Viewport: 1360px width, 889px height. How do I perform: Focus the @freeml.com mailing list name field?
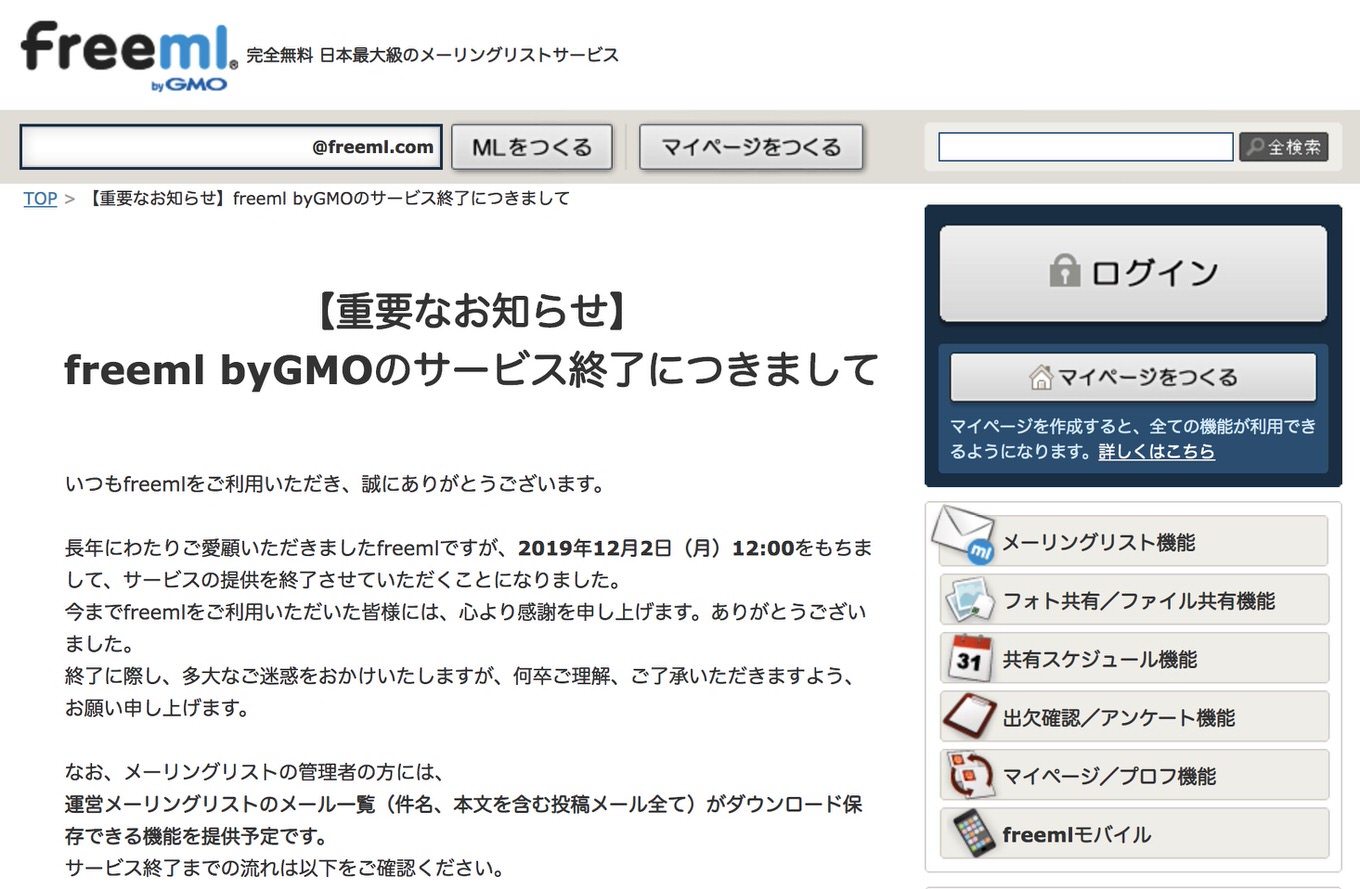(x=231, y=147)
